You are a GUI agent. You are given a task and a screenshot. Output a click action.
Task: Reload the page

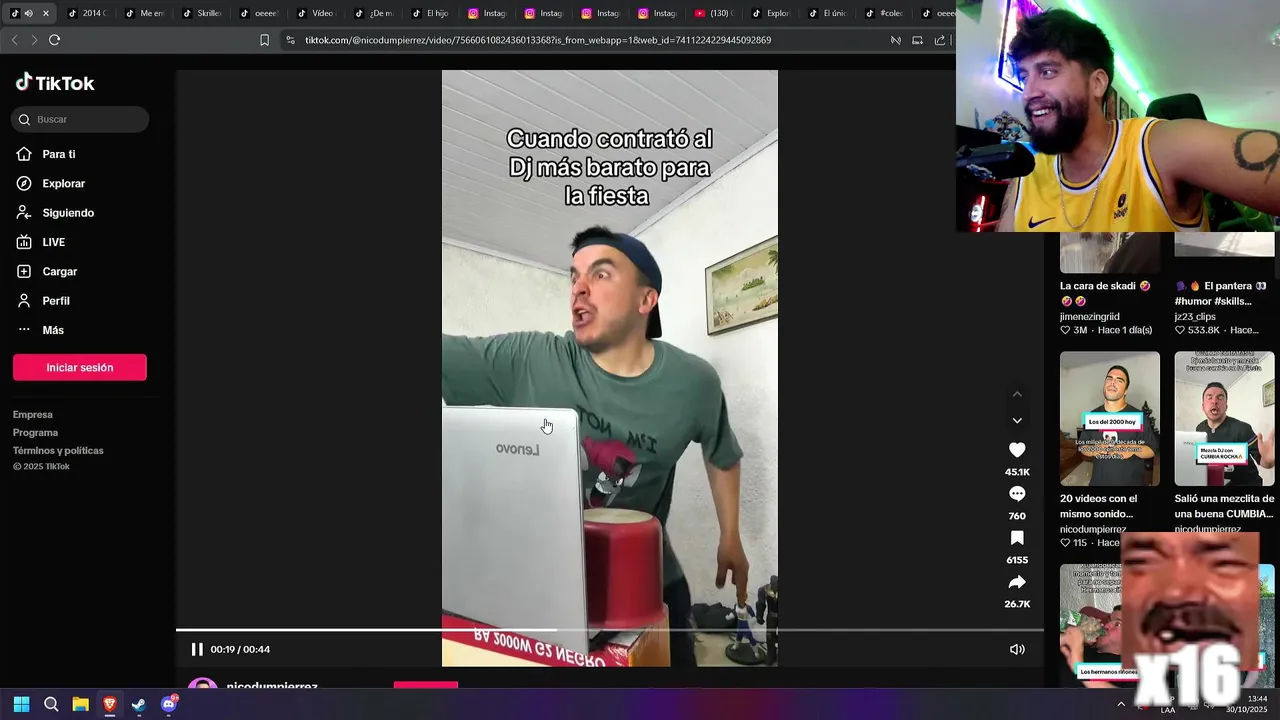click(x=55, y=40)
